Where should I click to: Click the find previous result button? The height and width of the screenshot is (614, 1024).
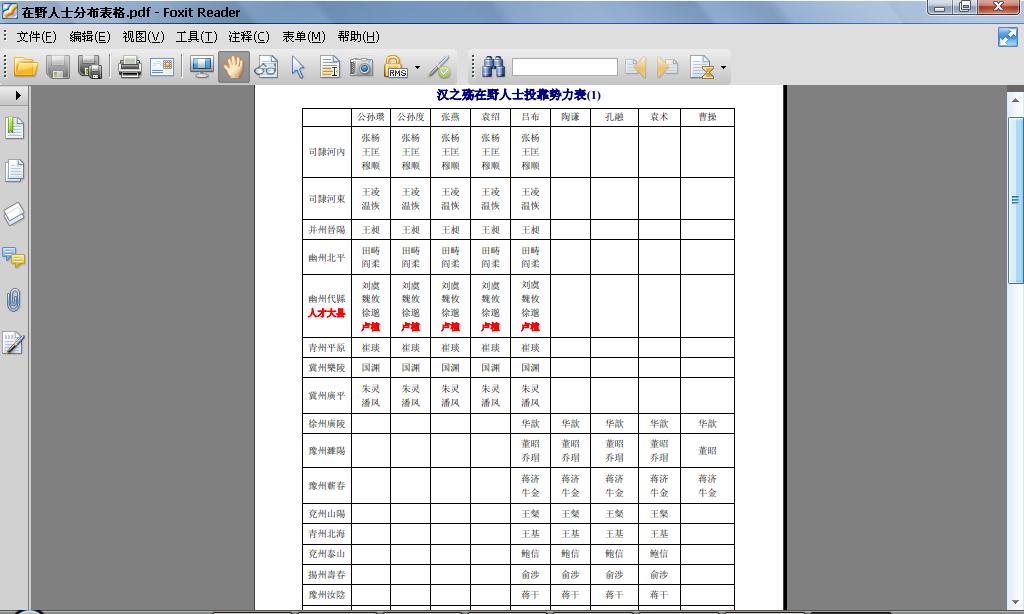click(635, 67)
